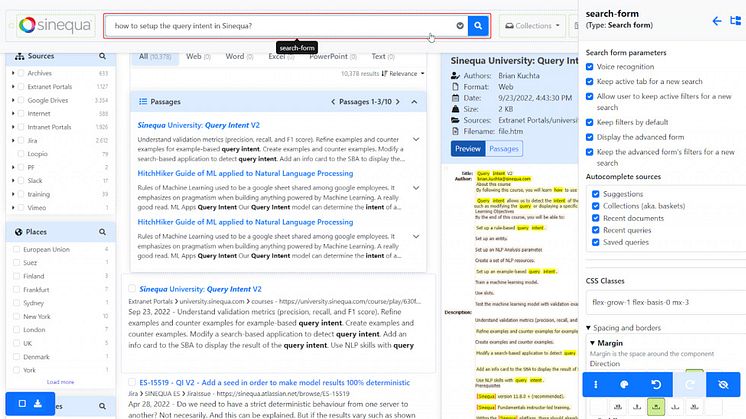Open the HitchHiker Guide of ML passage link
Screen dimensions: 746x419
pyautogui.click(x=245, y=173)
